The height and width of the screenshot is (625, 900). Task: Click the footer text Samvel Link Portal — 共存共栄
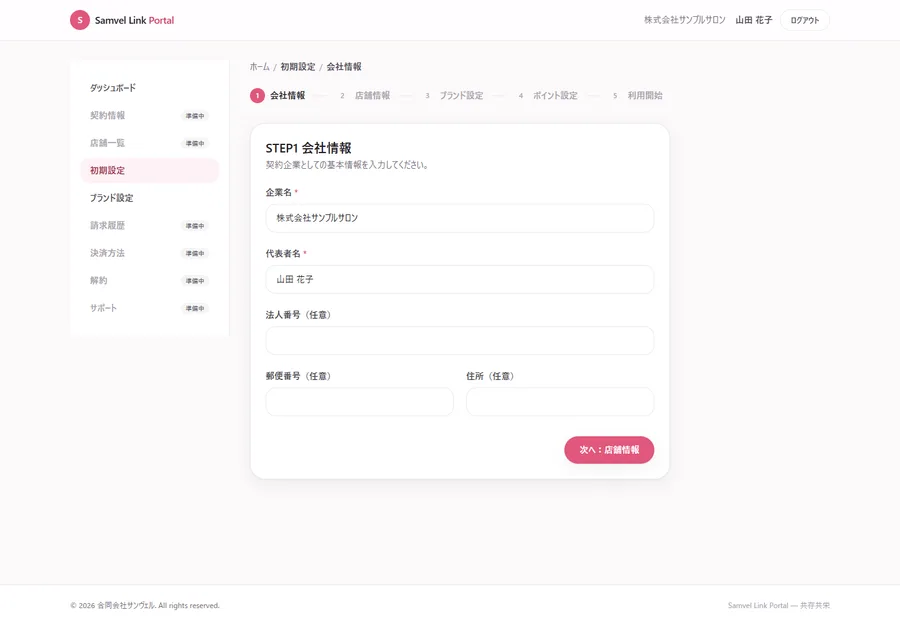click(x=778, y=605)
